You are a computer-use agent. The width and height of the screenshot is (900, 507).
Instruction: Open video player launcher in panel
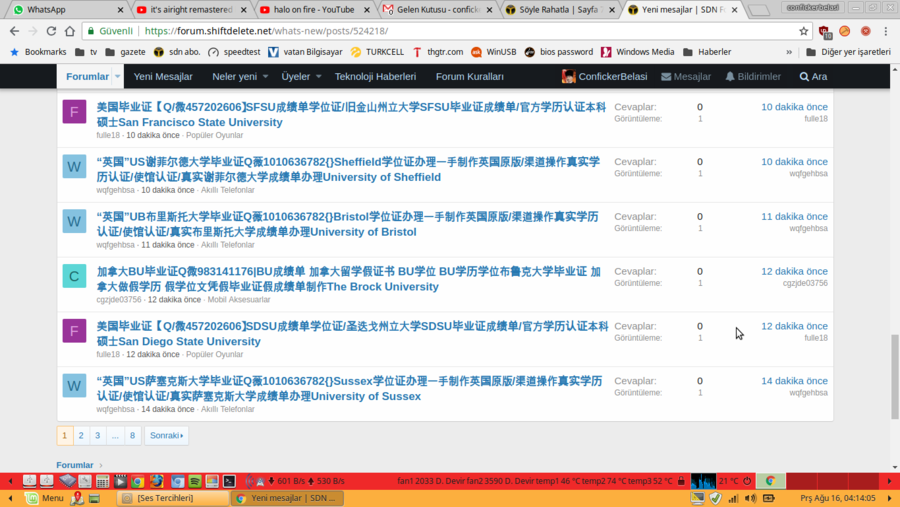coord(120,481)
